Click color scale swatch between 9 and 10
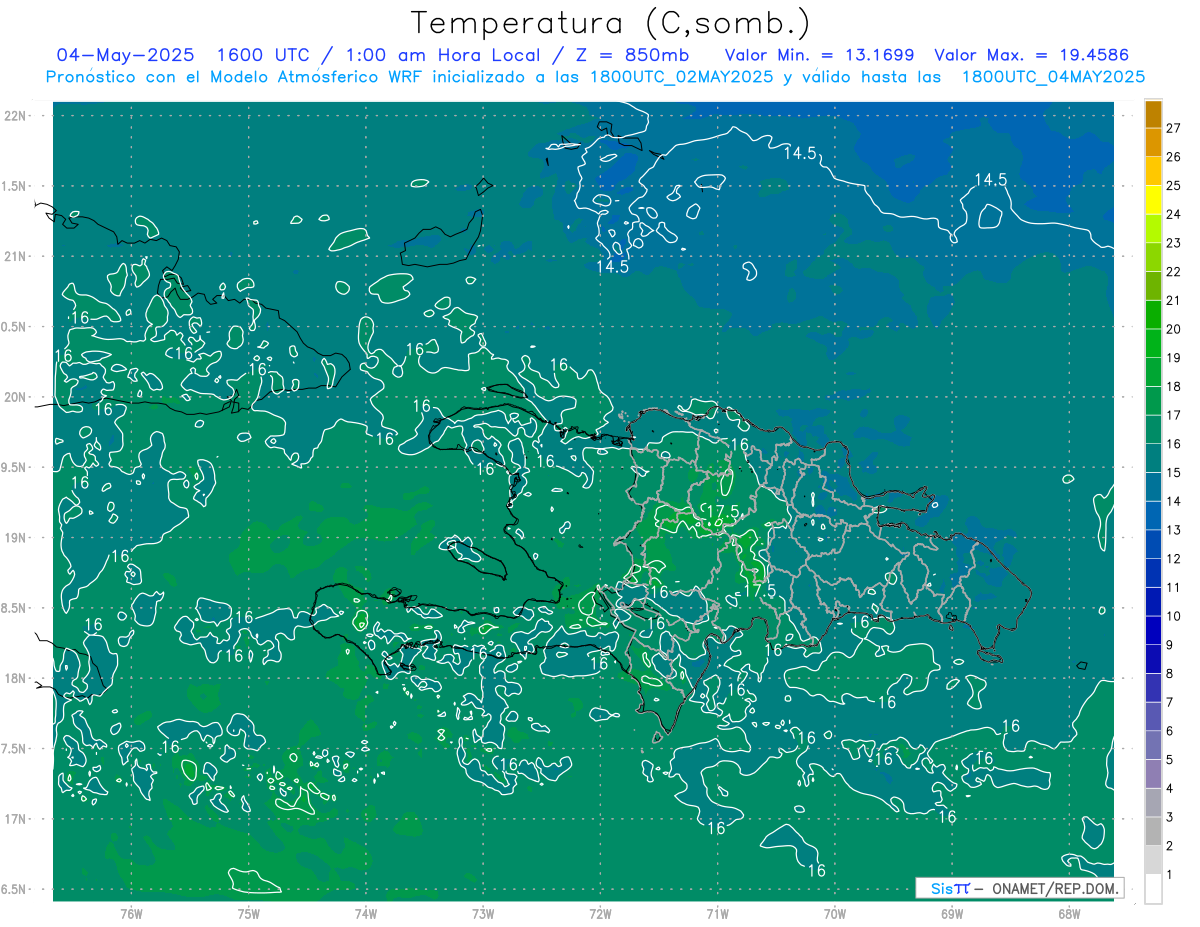The height and width of the screenshot is (927, 1200). [1153, 630]
